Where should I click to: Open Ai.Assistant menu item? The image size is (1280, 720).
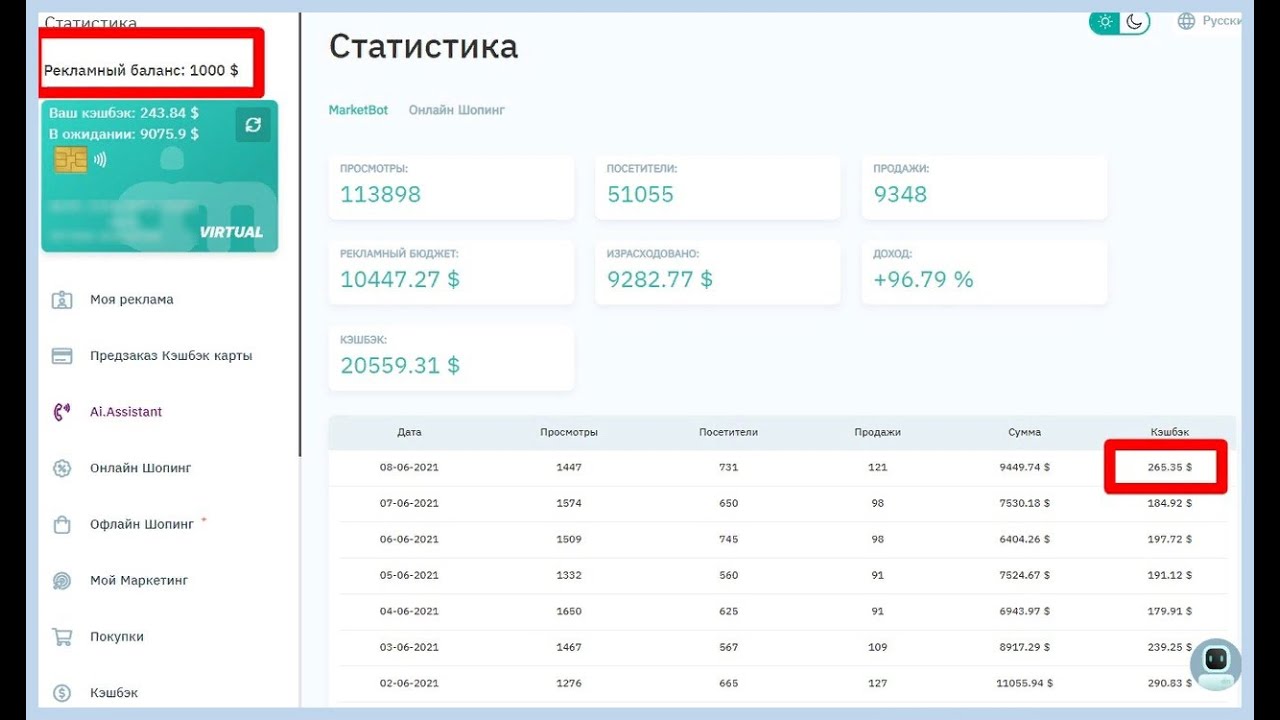pos(126,412)
